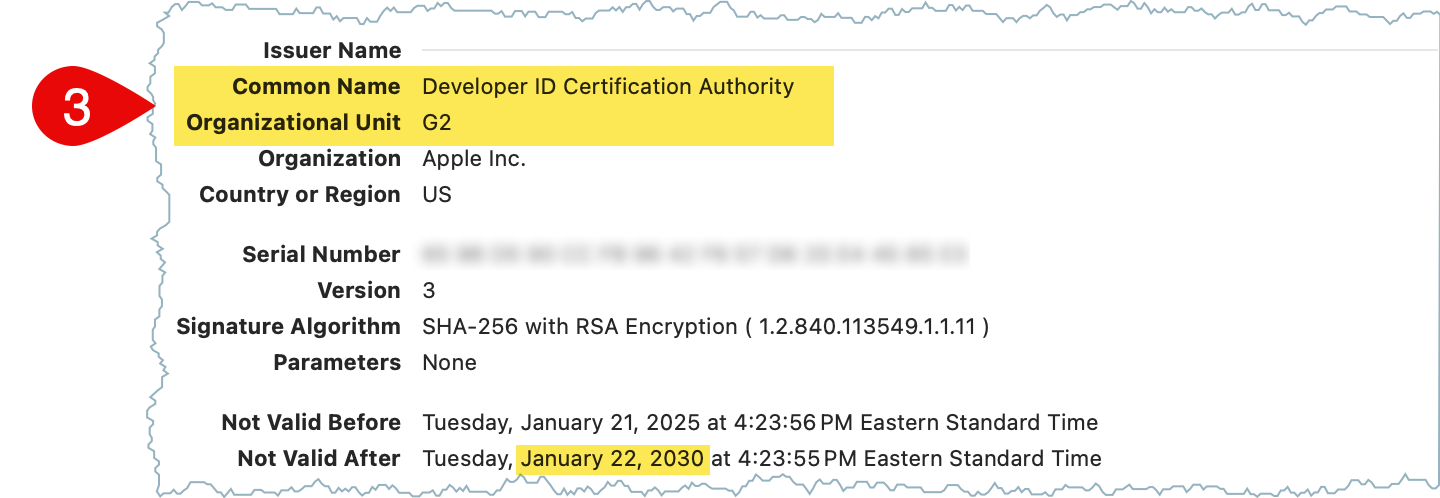Click the Country or Region label
Image resolution: width=1440 pixels, height=498 pixels.
300,194
